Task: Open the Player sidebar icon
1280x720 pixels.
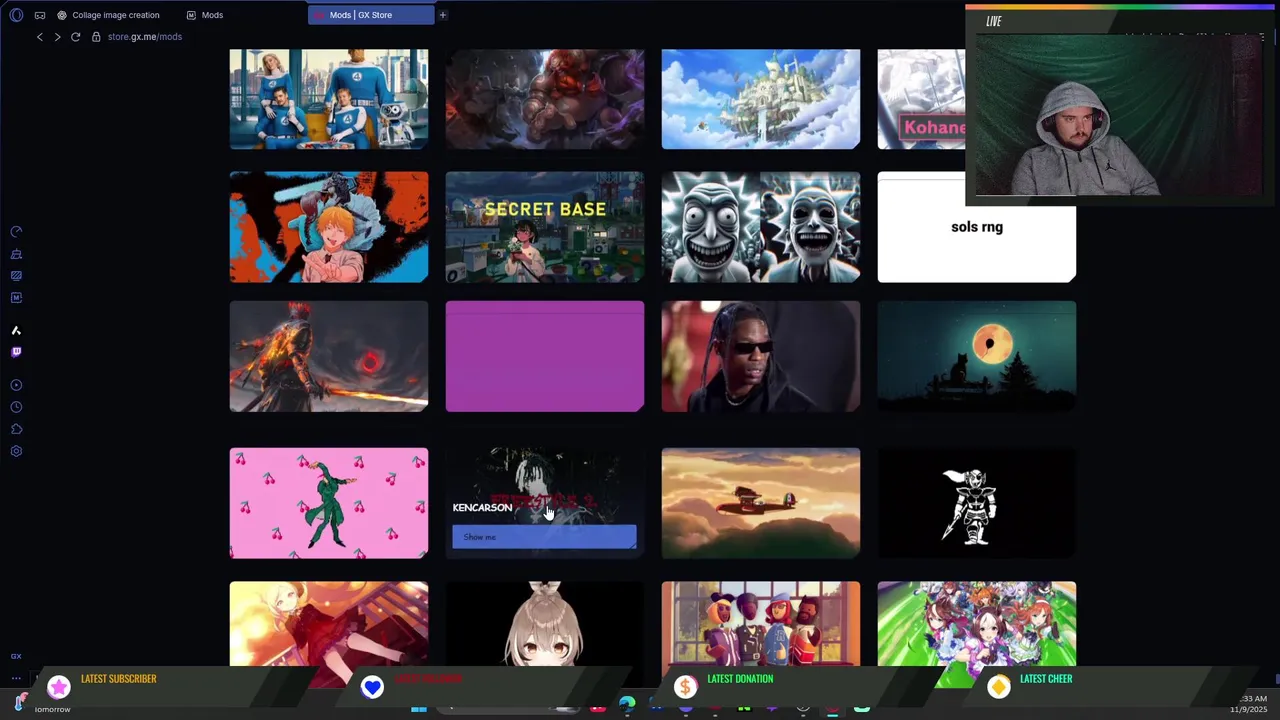Action: tap(16, 385)
